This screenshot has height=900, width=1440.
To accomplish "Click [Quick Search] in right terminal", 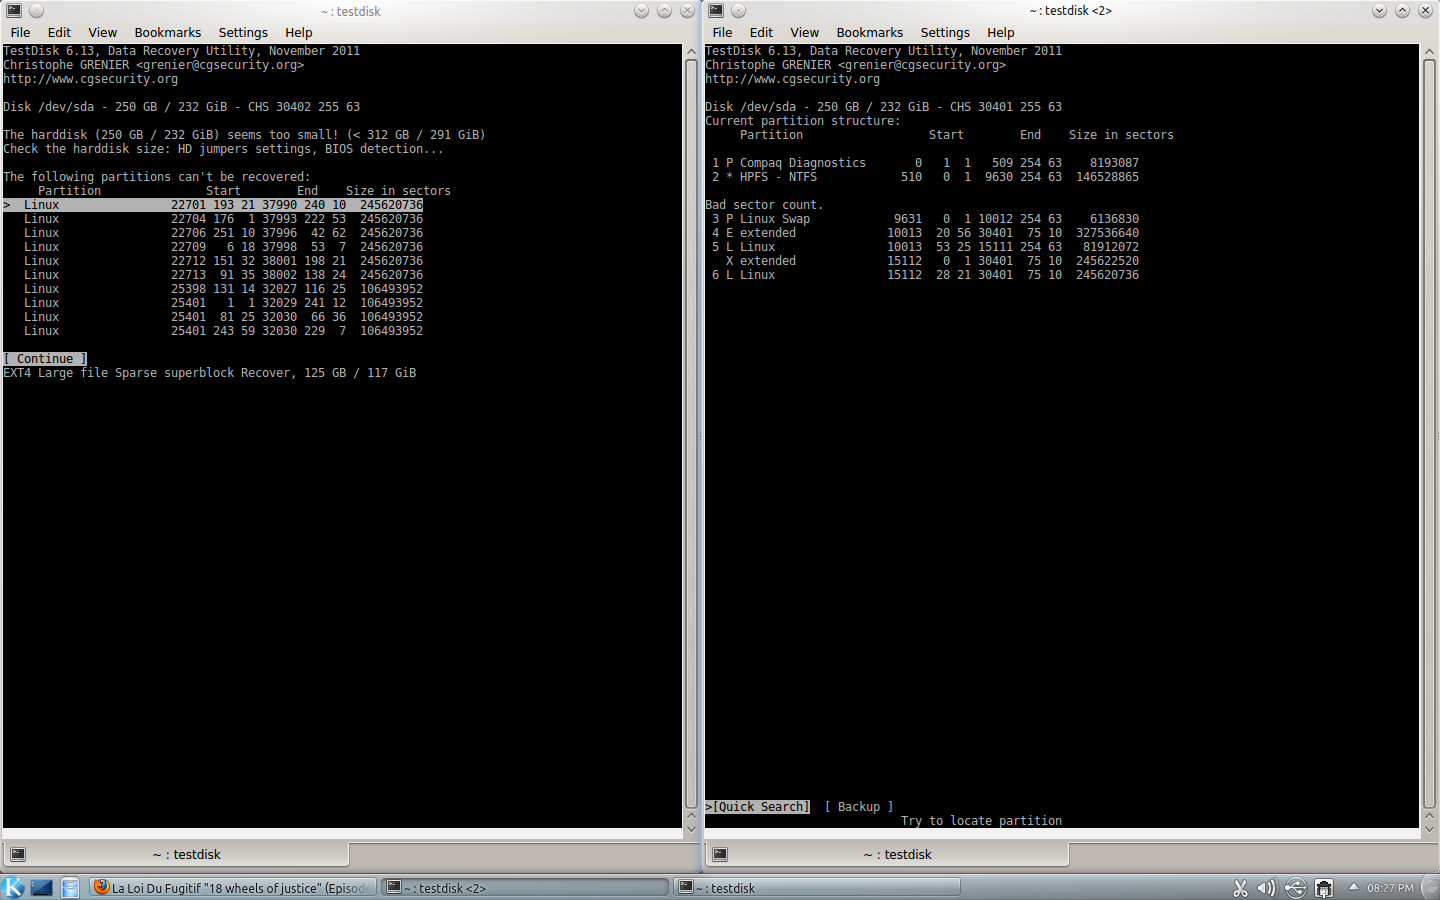I will [x=761, y=806].
